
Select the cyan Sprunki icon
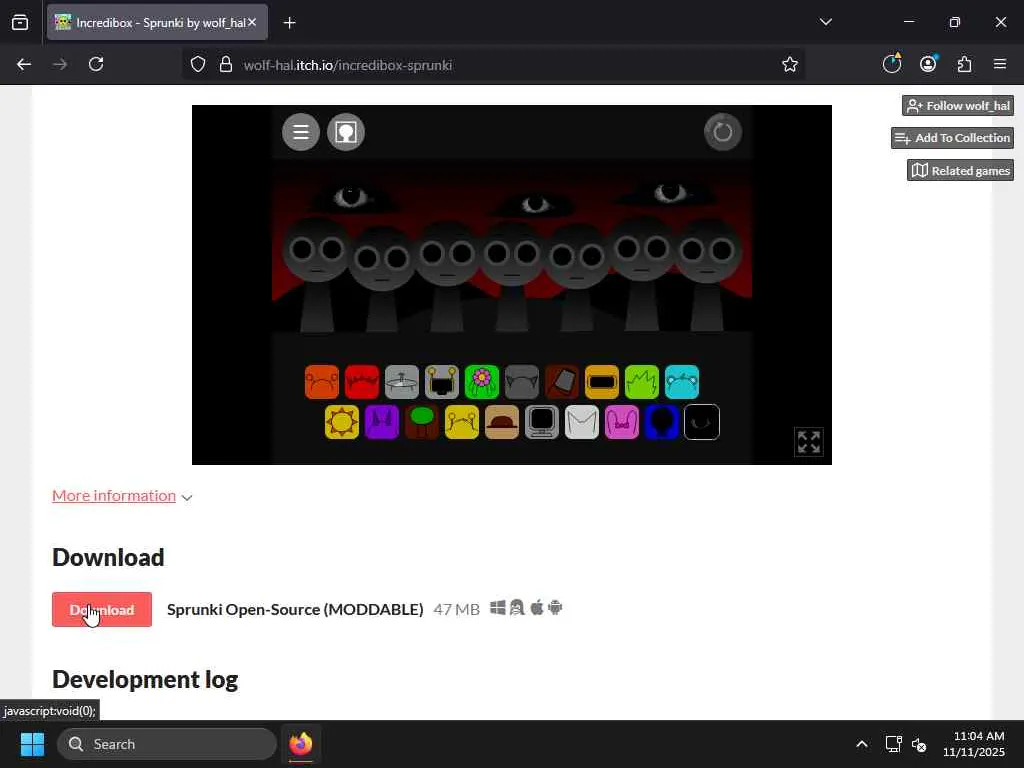pyautogui.click(x=682, y=382)
